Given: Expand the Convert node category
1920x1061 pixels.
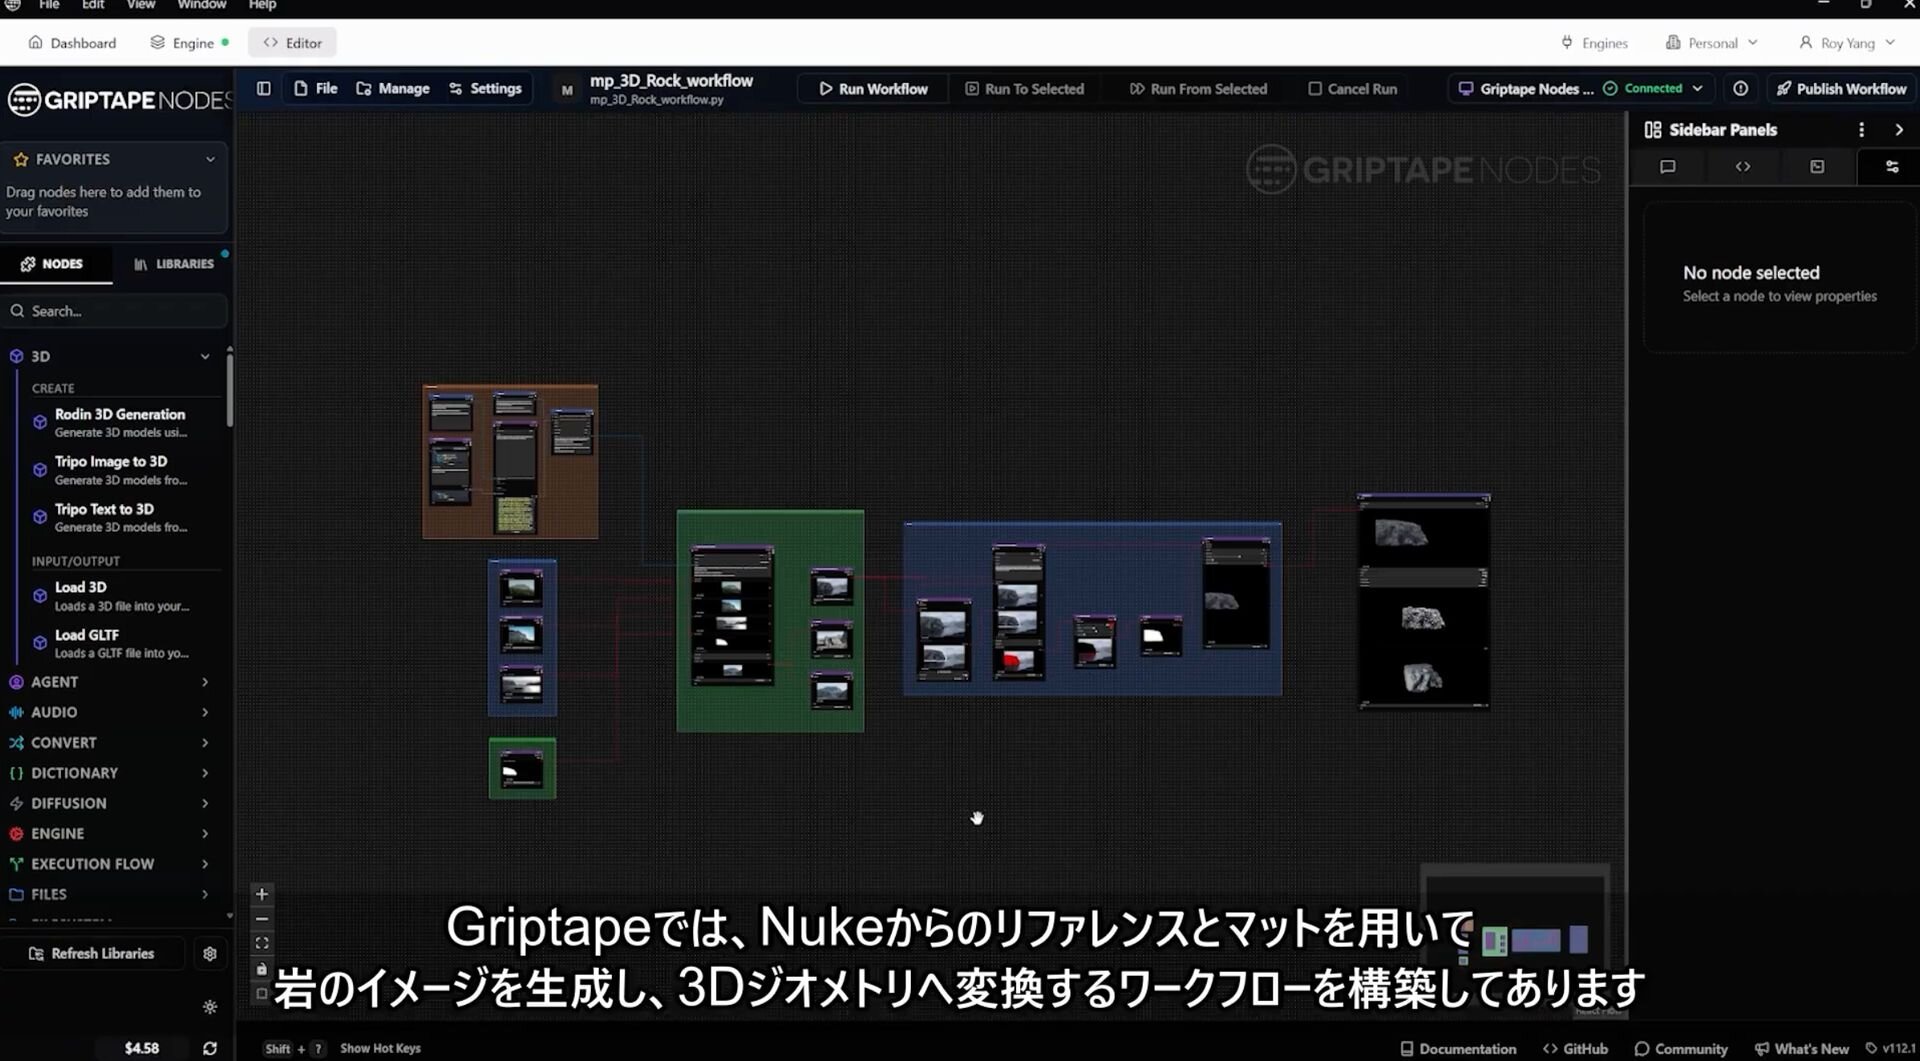Looking at the screenshot, I should pos(205,742).
